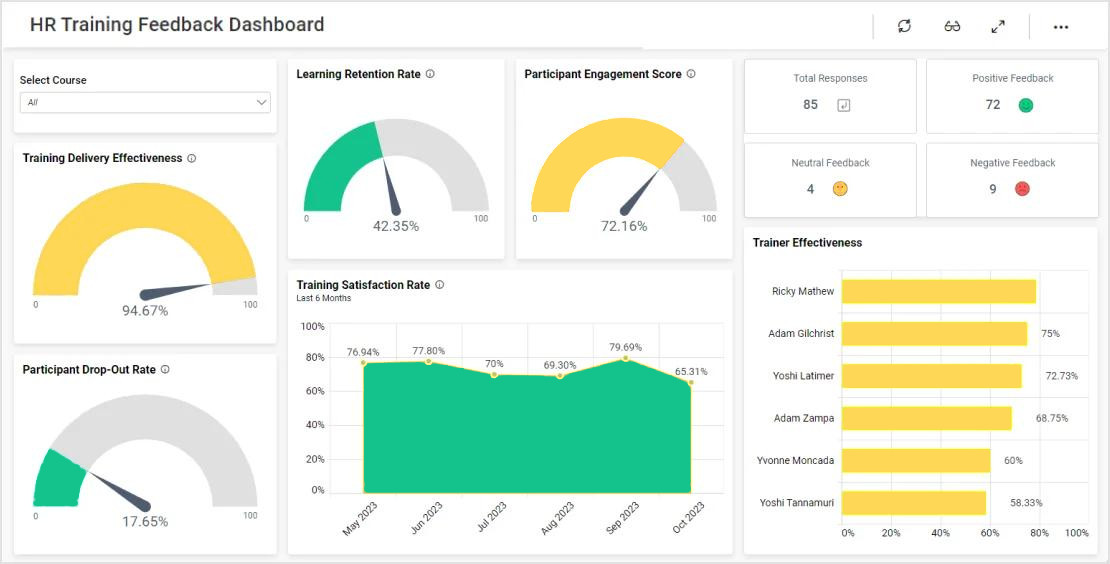Open the Select Course dropdown

point(145,103)
